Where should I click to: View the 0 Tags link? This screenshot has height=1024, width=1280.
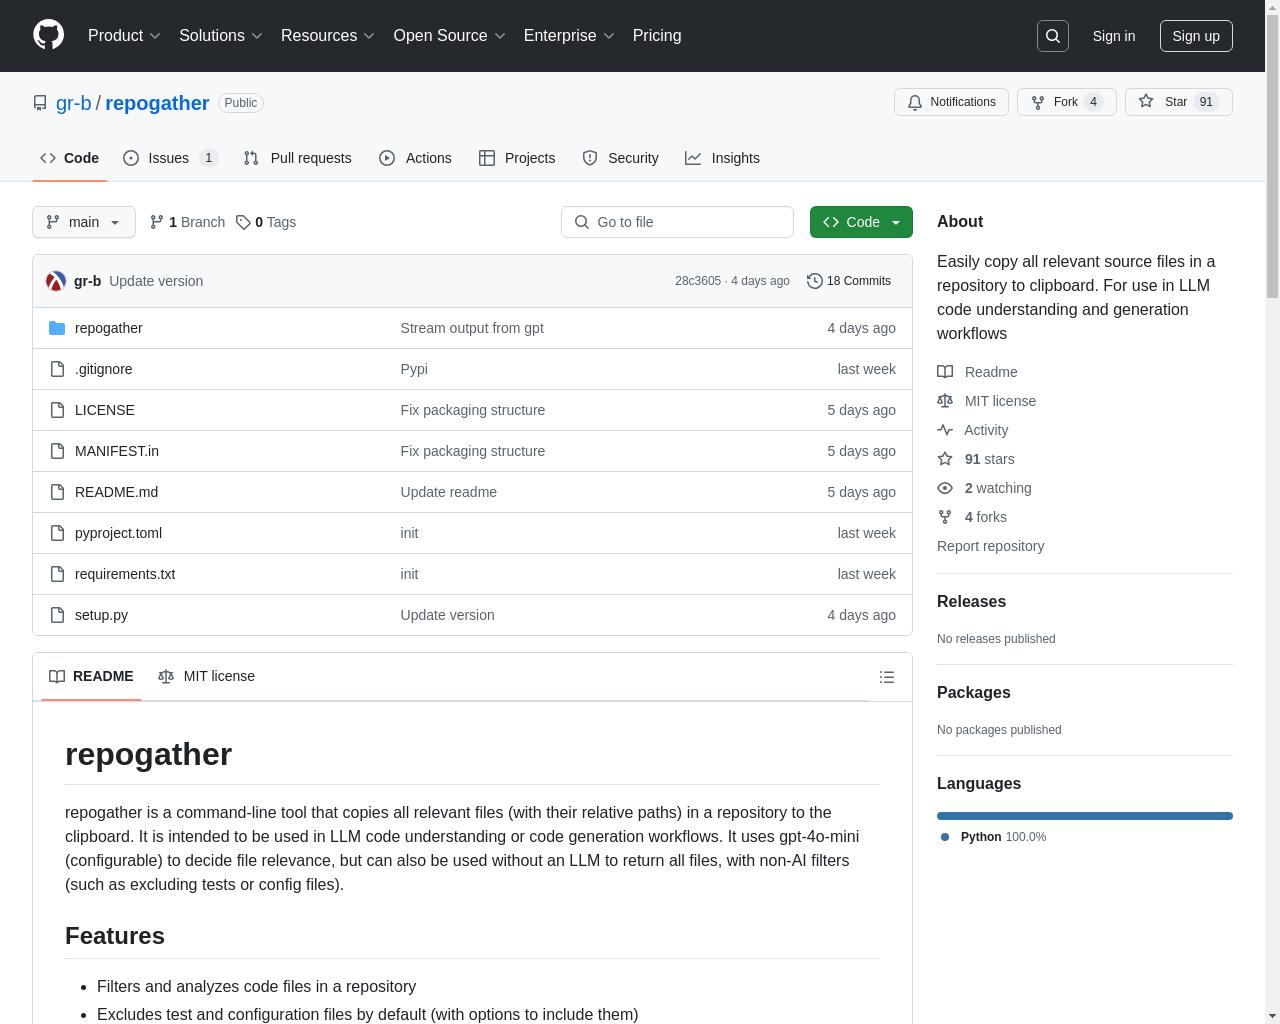point(266,222)
